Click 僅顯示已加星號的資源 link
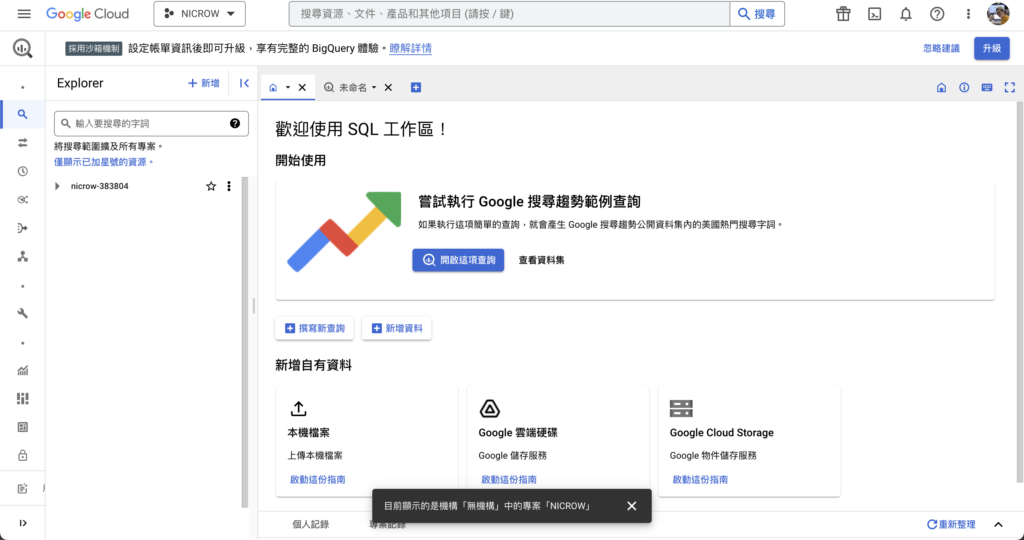1024x540 pixels. (104, 162)
